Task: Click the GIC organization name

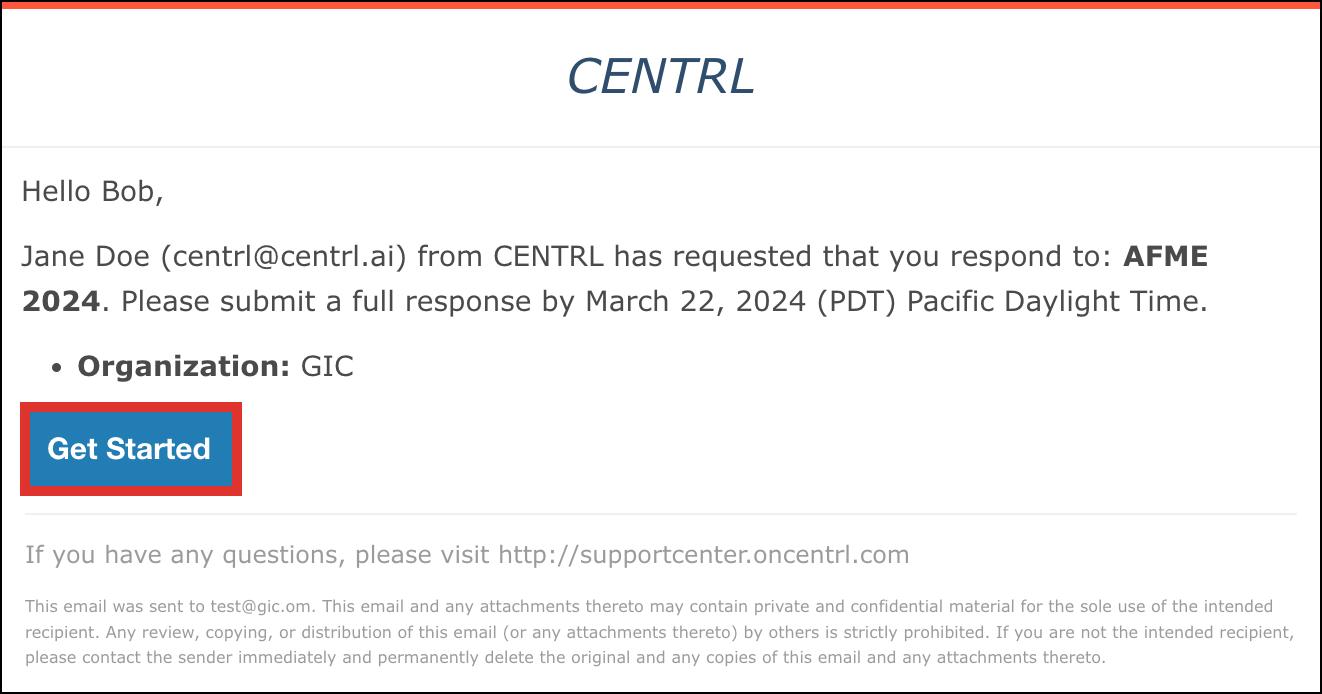Action: coord(327,367)
